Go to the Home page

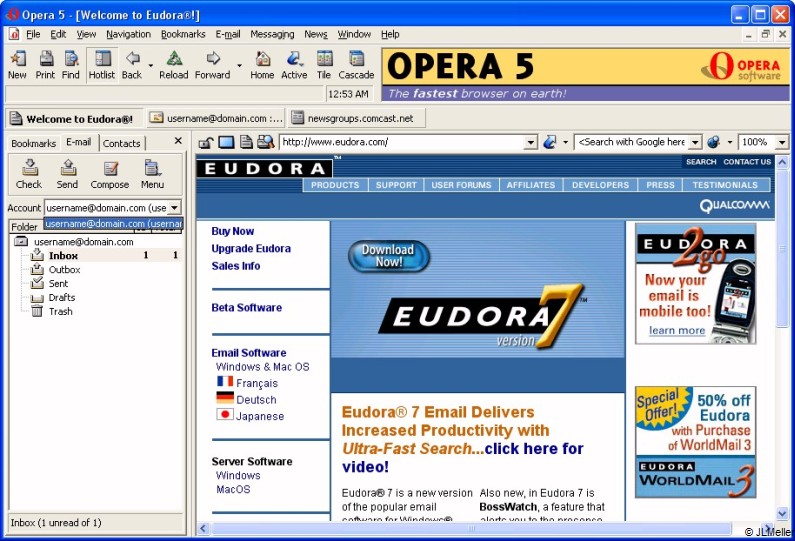tap(262, 65)
